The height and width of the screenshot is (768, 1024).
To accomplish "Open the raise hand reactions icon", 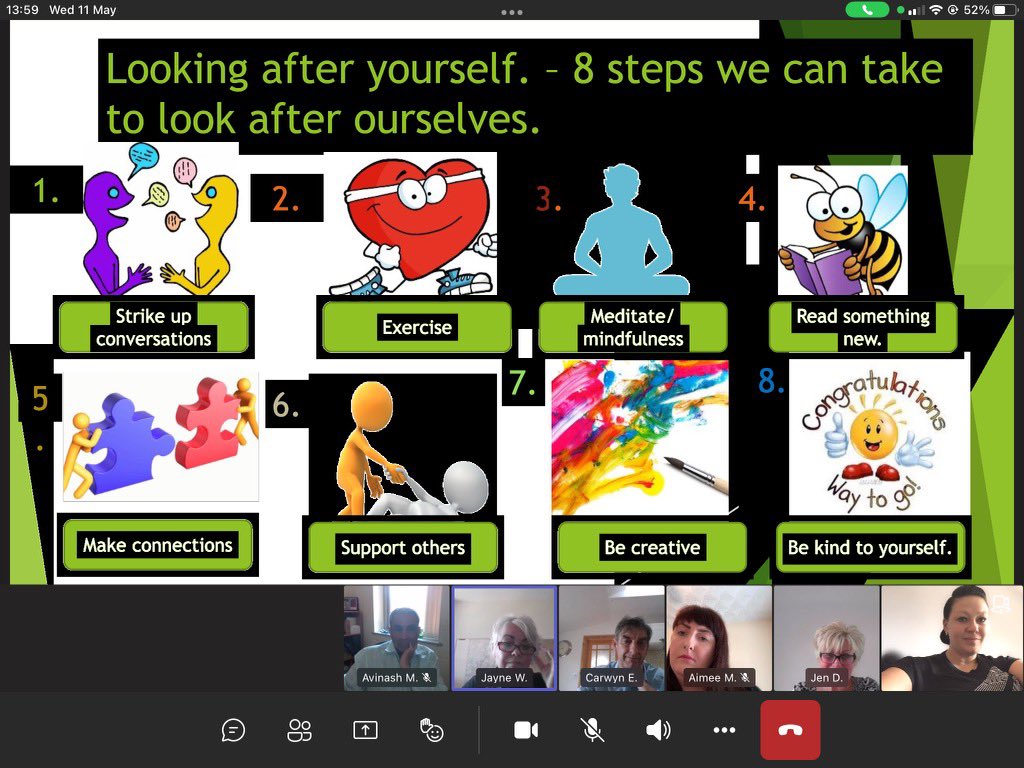I will tap(431, 730).
